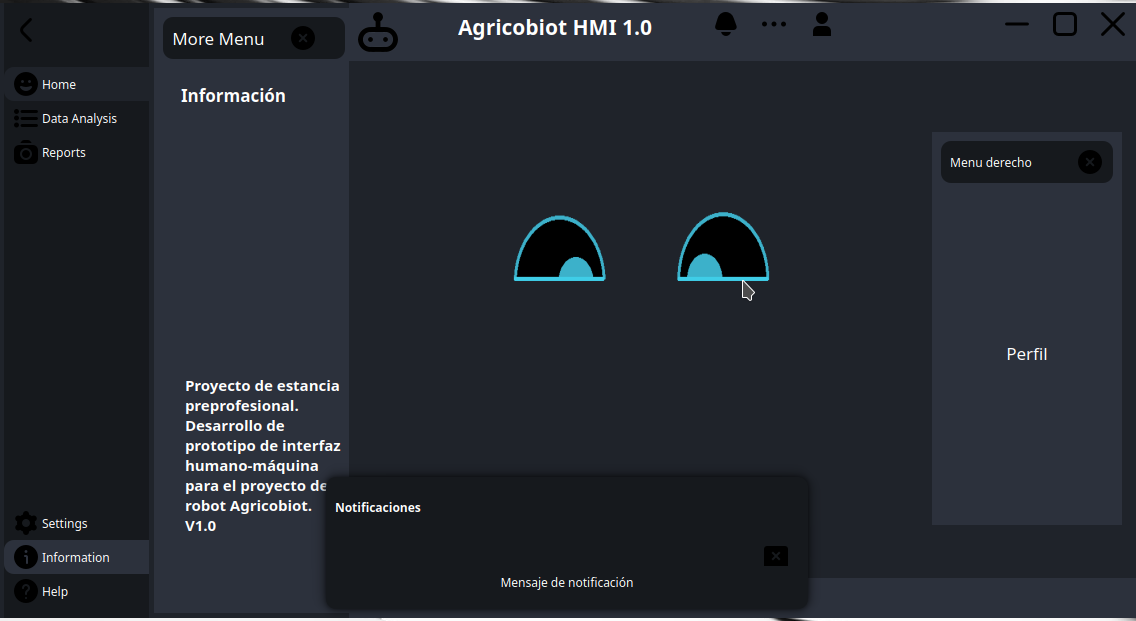
Task: Click the Information info icon
Action: pos(24,557)
